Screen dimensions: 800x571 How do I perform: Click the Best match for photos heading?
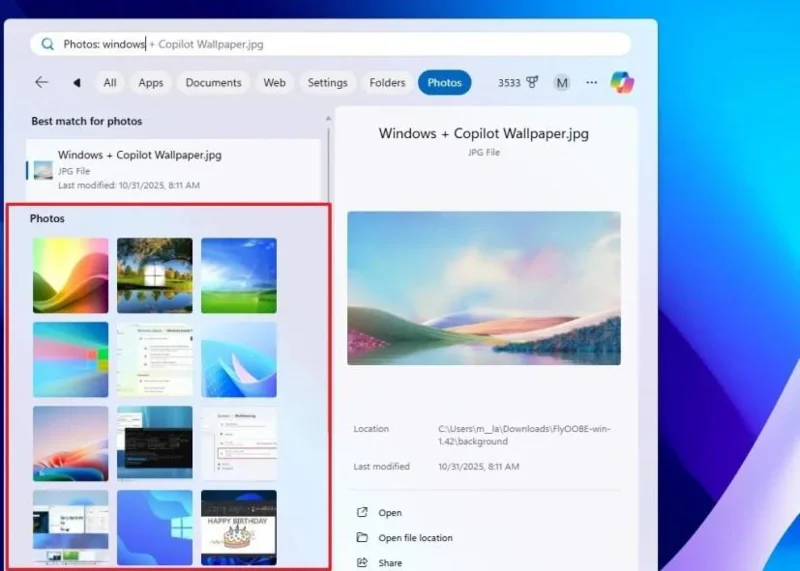point(87,121)
